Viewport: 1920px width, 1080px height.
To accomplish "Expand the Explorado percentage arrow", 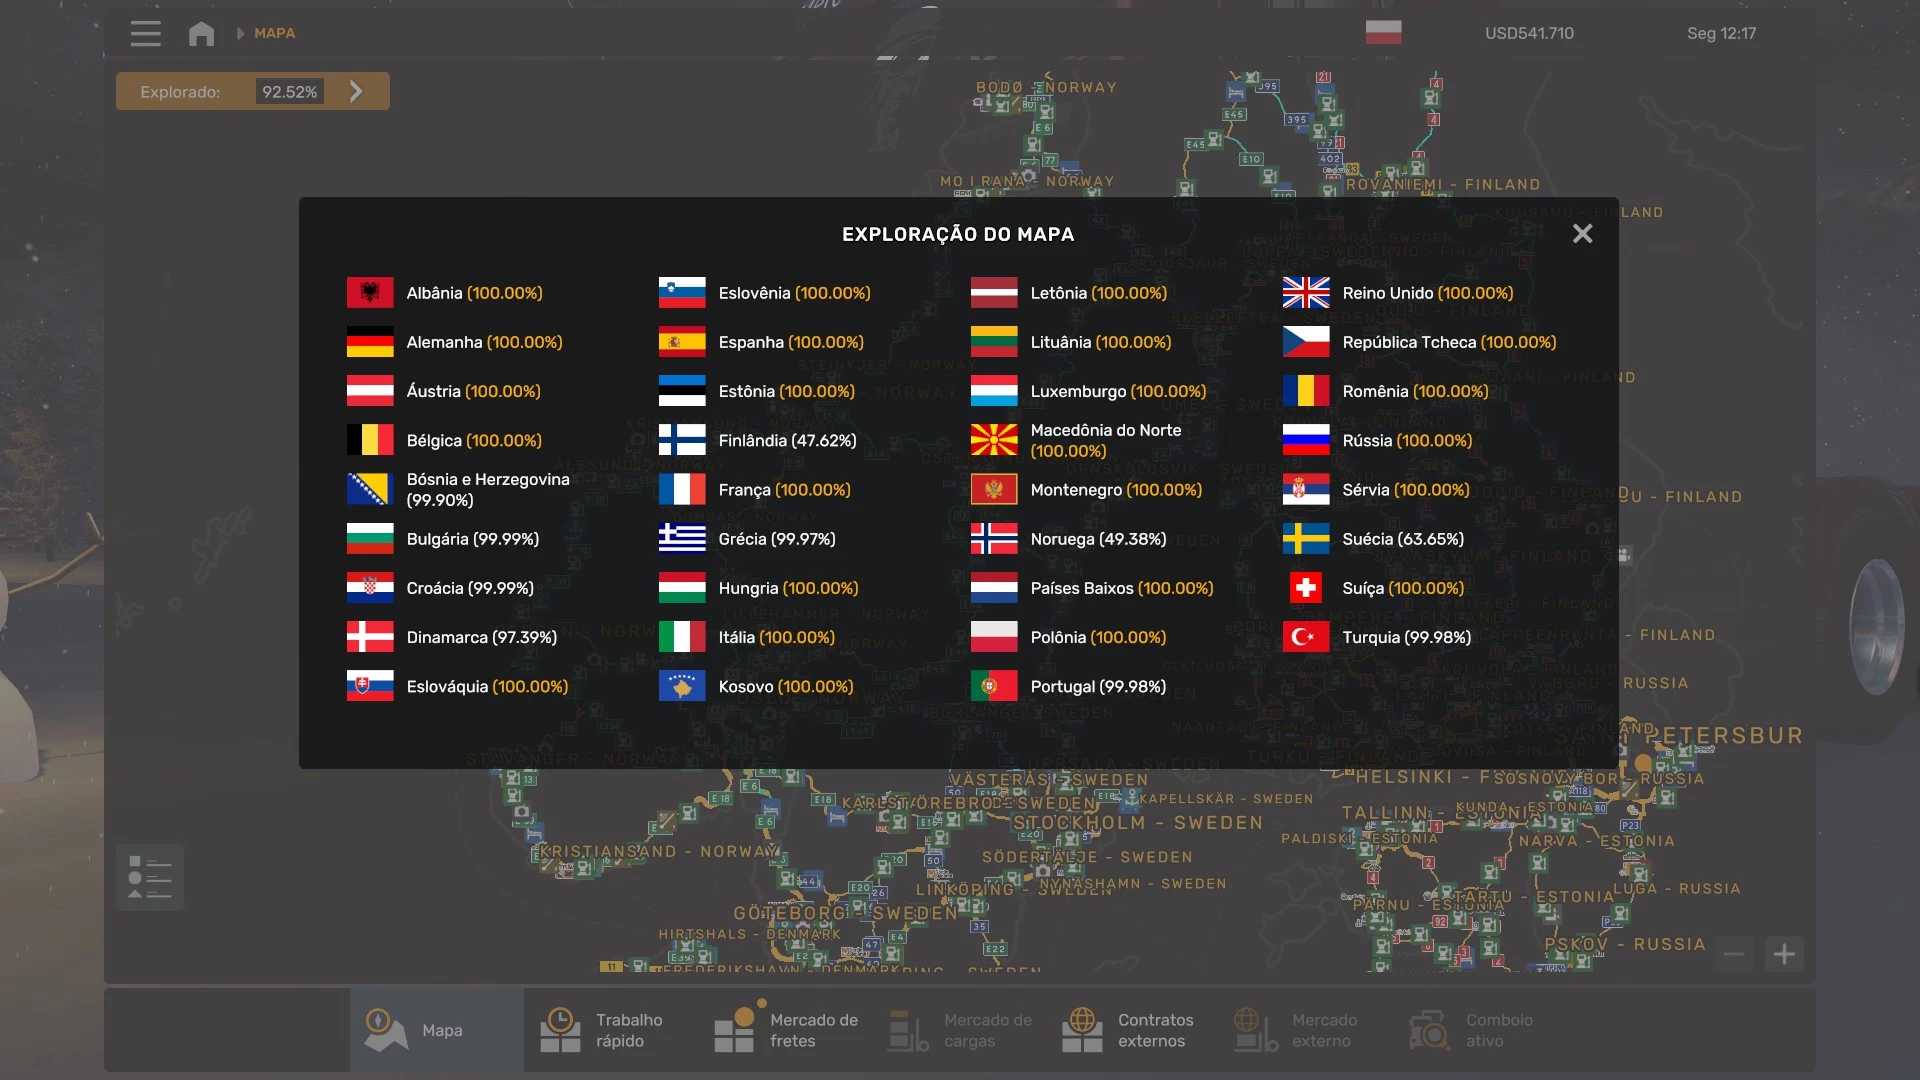I will [x=356, y=92].
